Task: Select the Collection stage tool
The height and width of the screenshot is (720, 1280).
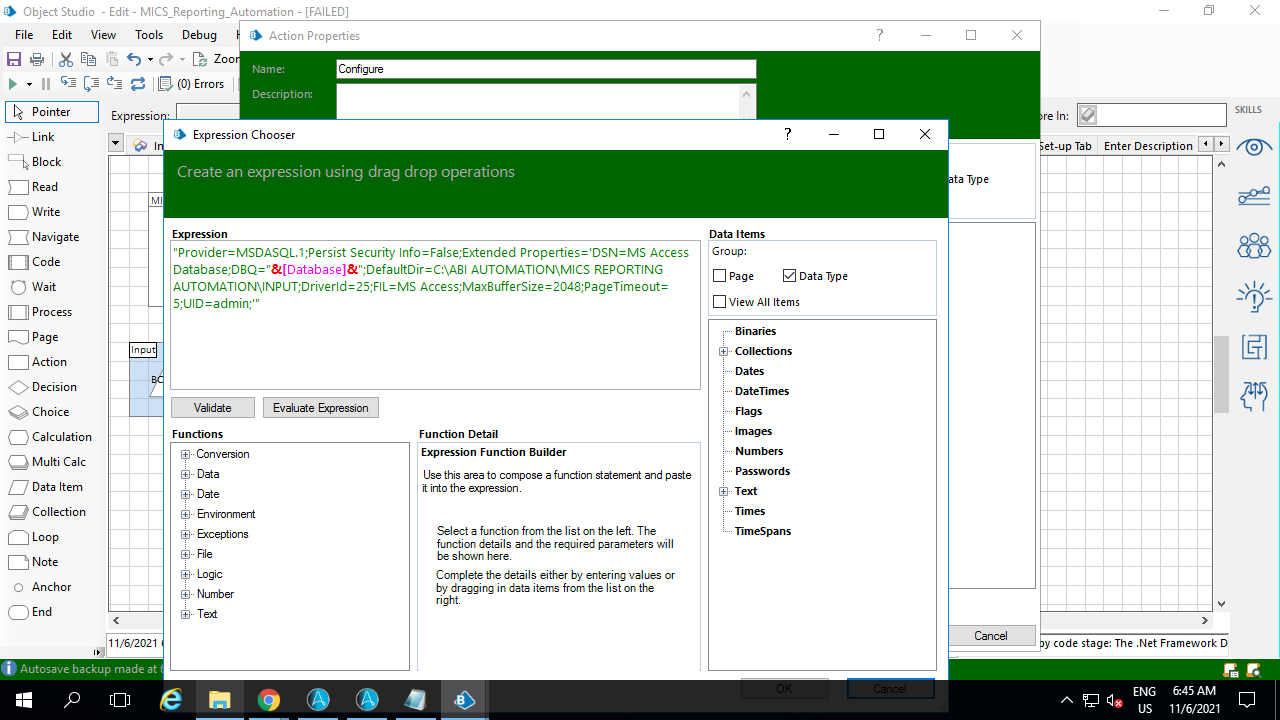Action: (47, 512)
